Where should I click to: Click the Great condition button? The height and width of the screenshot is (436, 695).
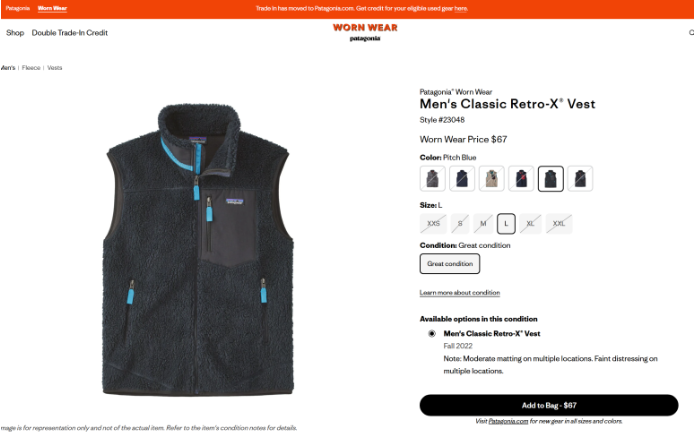pyautogui.click(x=449, y=264)
